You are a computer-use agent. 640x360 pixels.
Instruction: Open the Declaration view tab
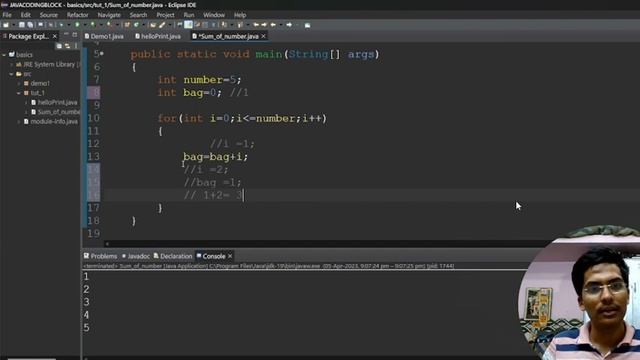[173, 256]
